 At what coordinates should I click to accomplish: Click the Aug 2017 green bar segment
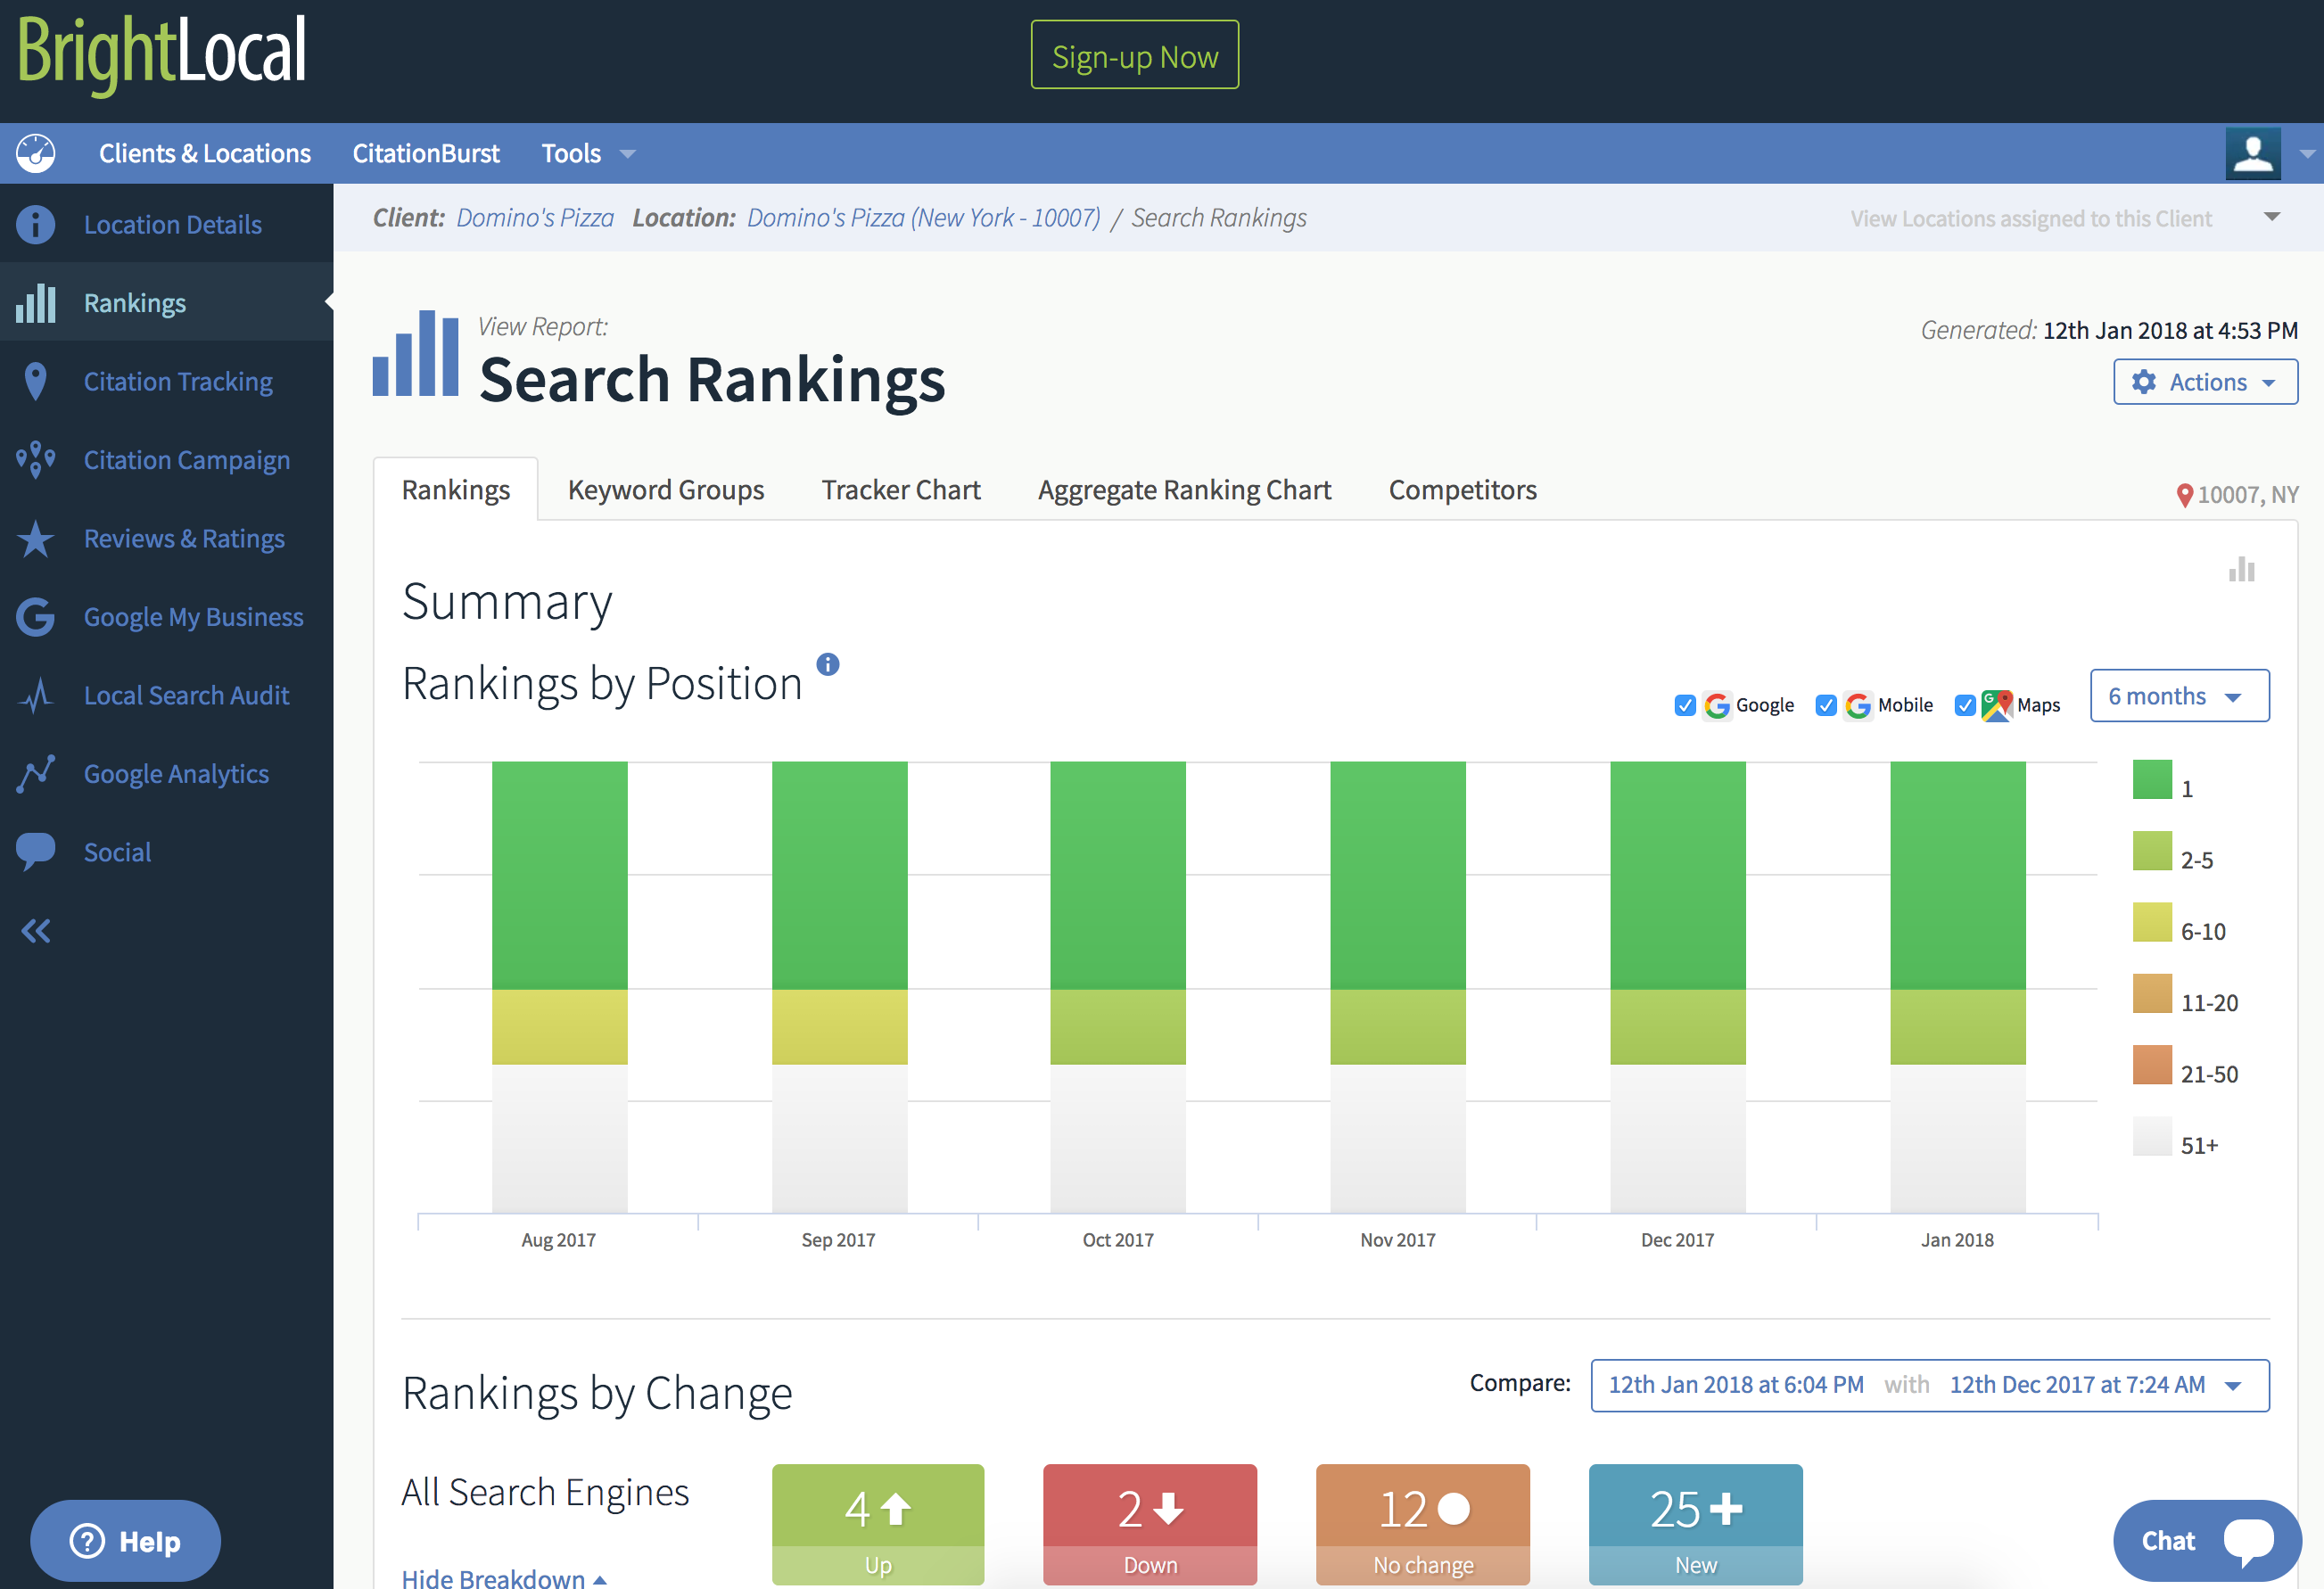coord(559,876)
